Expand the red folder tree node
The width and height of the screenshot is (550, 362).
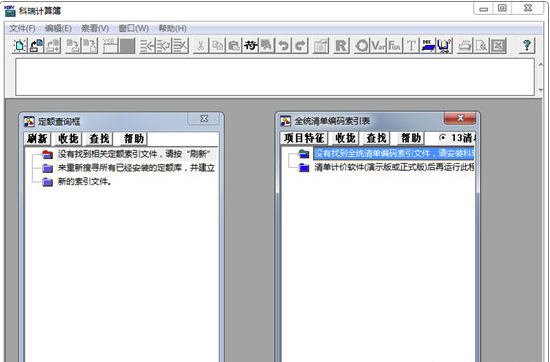[47, 154]
